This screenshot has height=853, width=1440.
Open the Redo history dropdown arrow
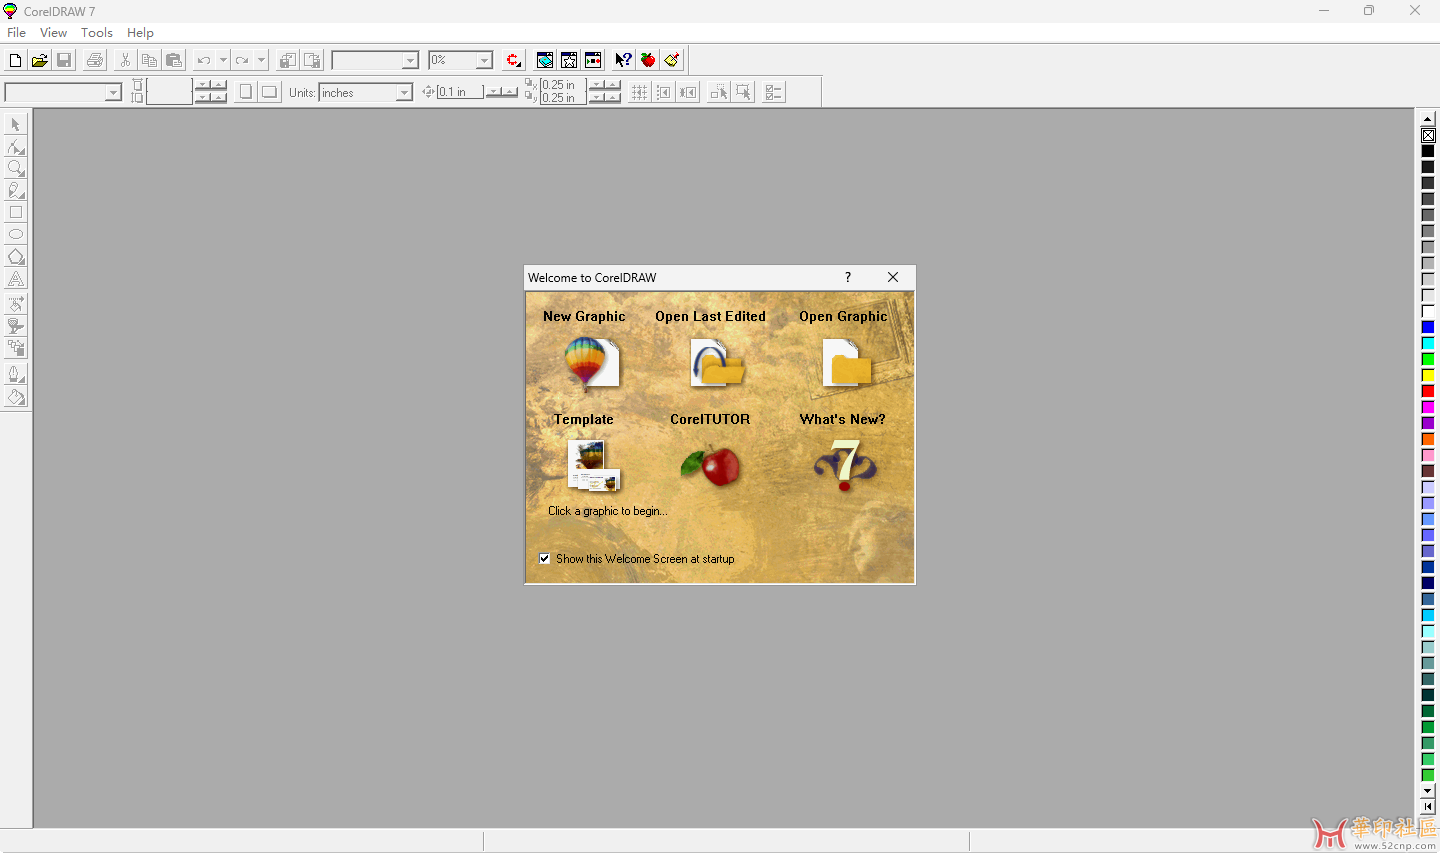261,60
